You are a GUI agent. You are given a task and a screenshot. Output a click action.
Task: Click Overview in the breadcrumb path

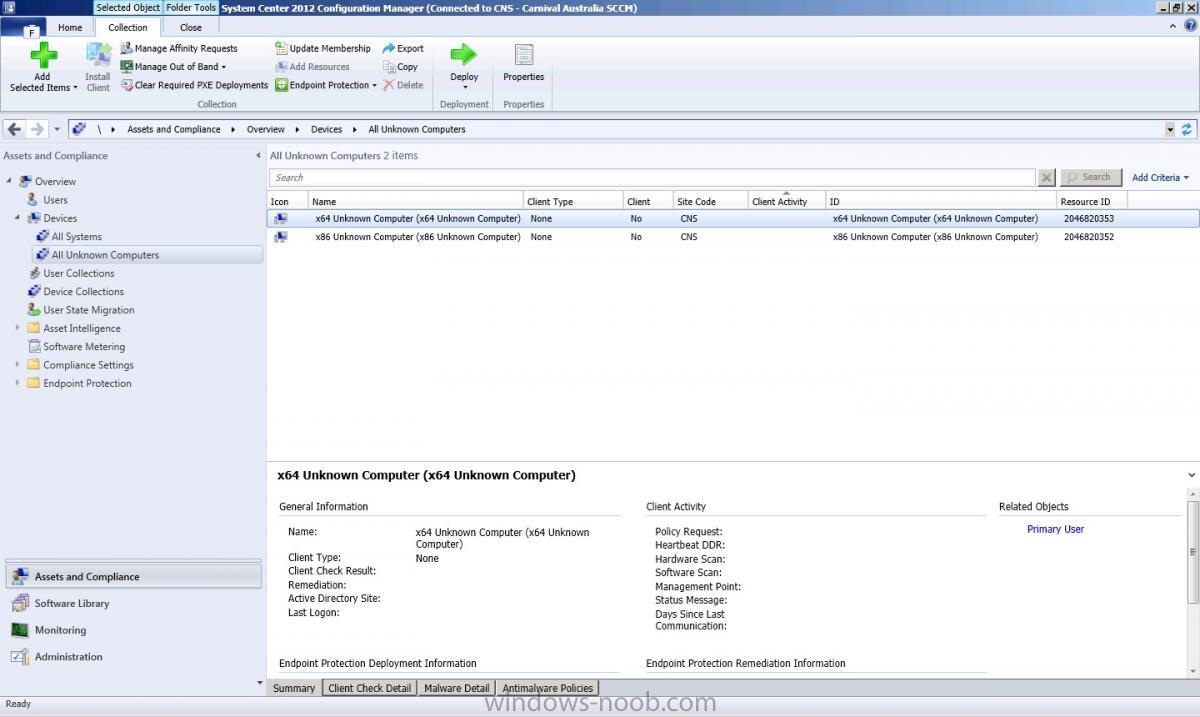pos(266,129)
